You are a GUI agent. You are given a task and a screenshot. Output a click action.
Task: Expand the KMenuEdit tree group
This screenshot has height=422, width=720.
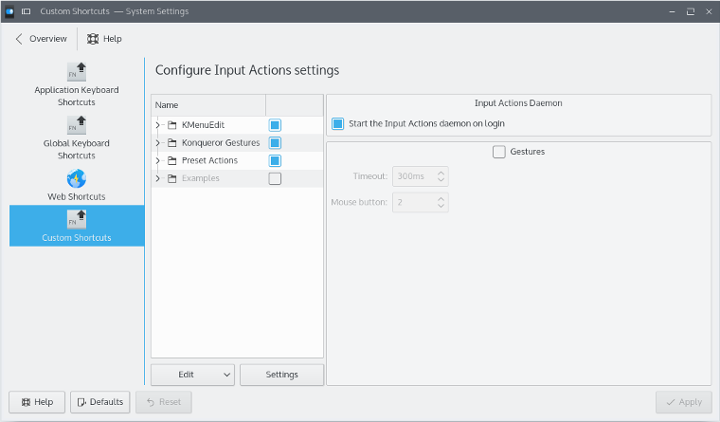point(158,125)
